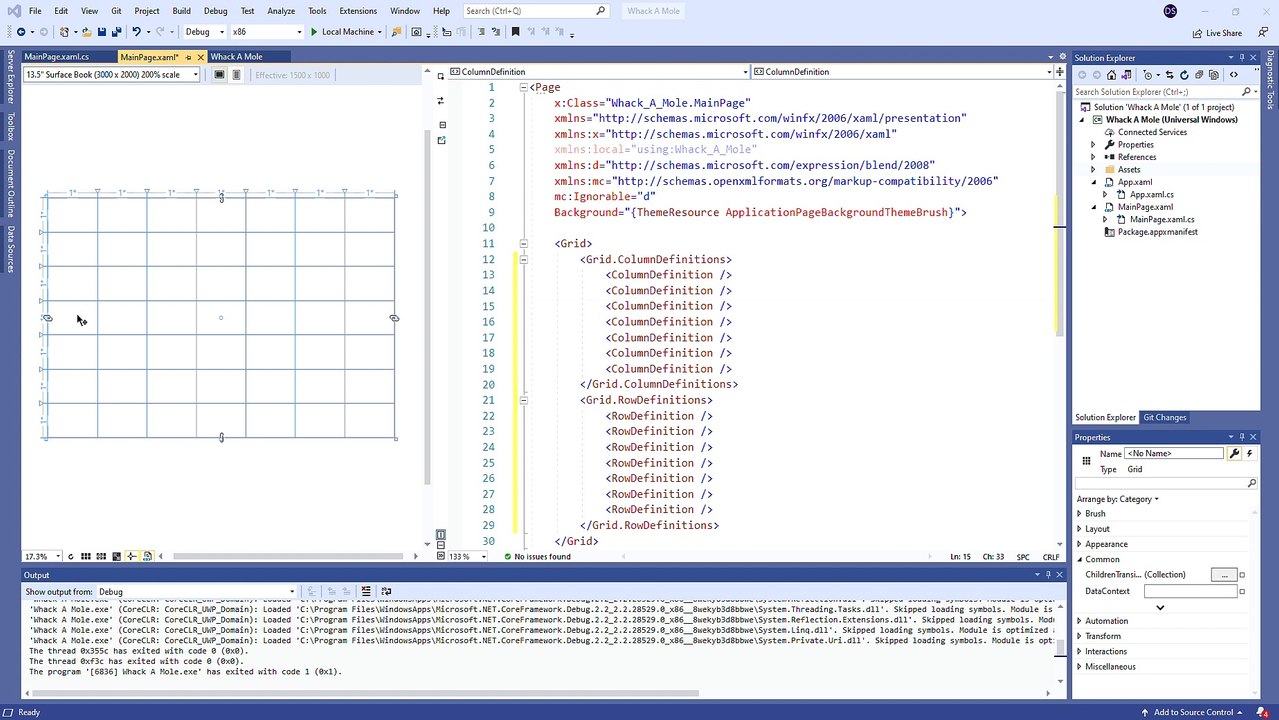Expand the Brush category in Properties
This screenshot has height=720, width=1279.
tap(1079, 513)
